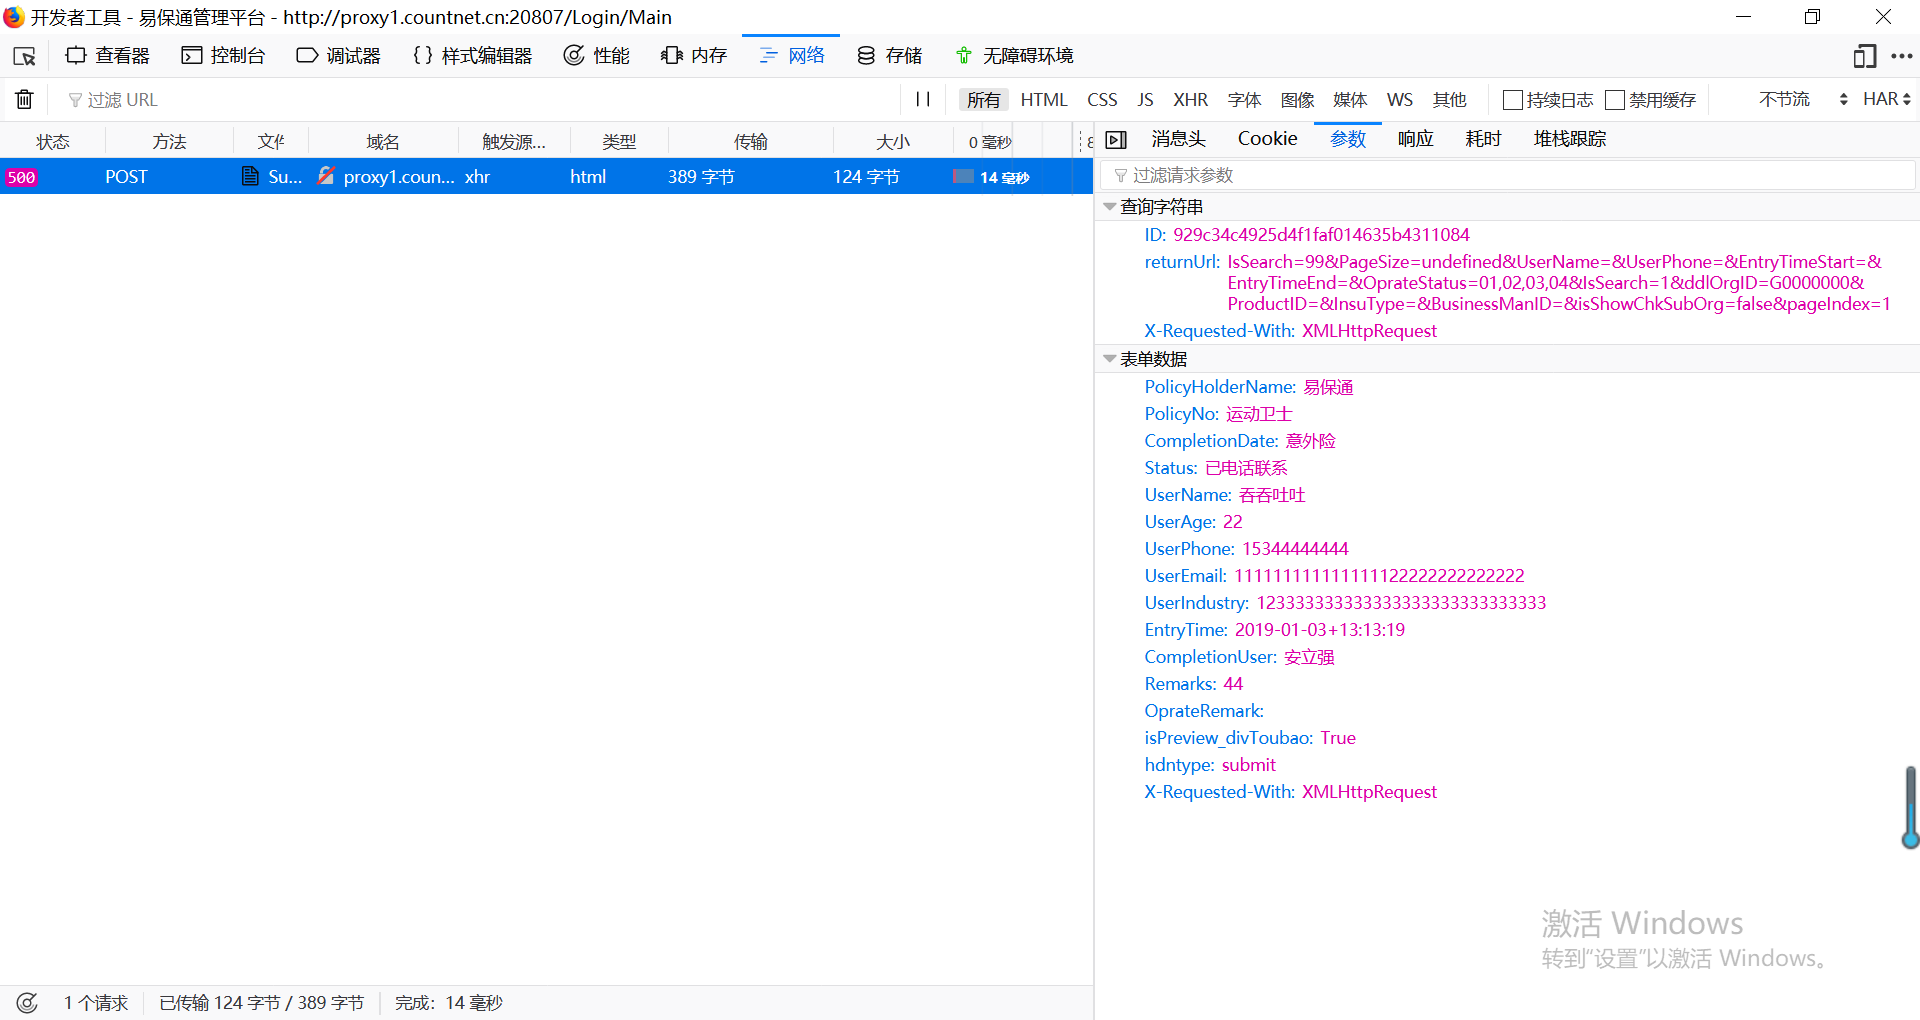This screenshot has width=1920, height=1020.
Task: Pause network recording
Action: pos(922,99)
